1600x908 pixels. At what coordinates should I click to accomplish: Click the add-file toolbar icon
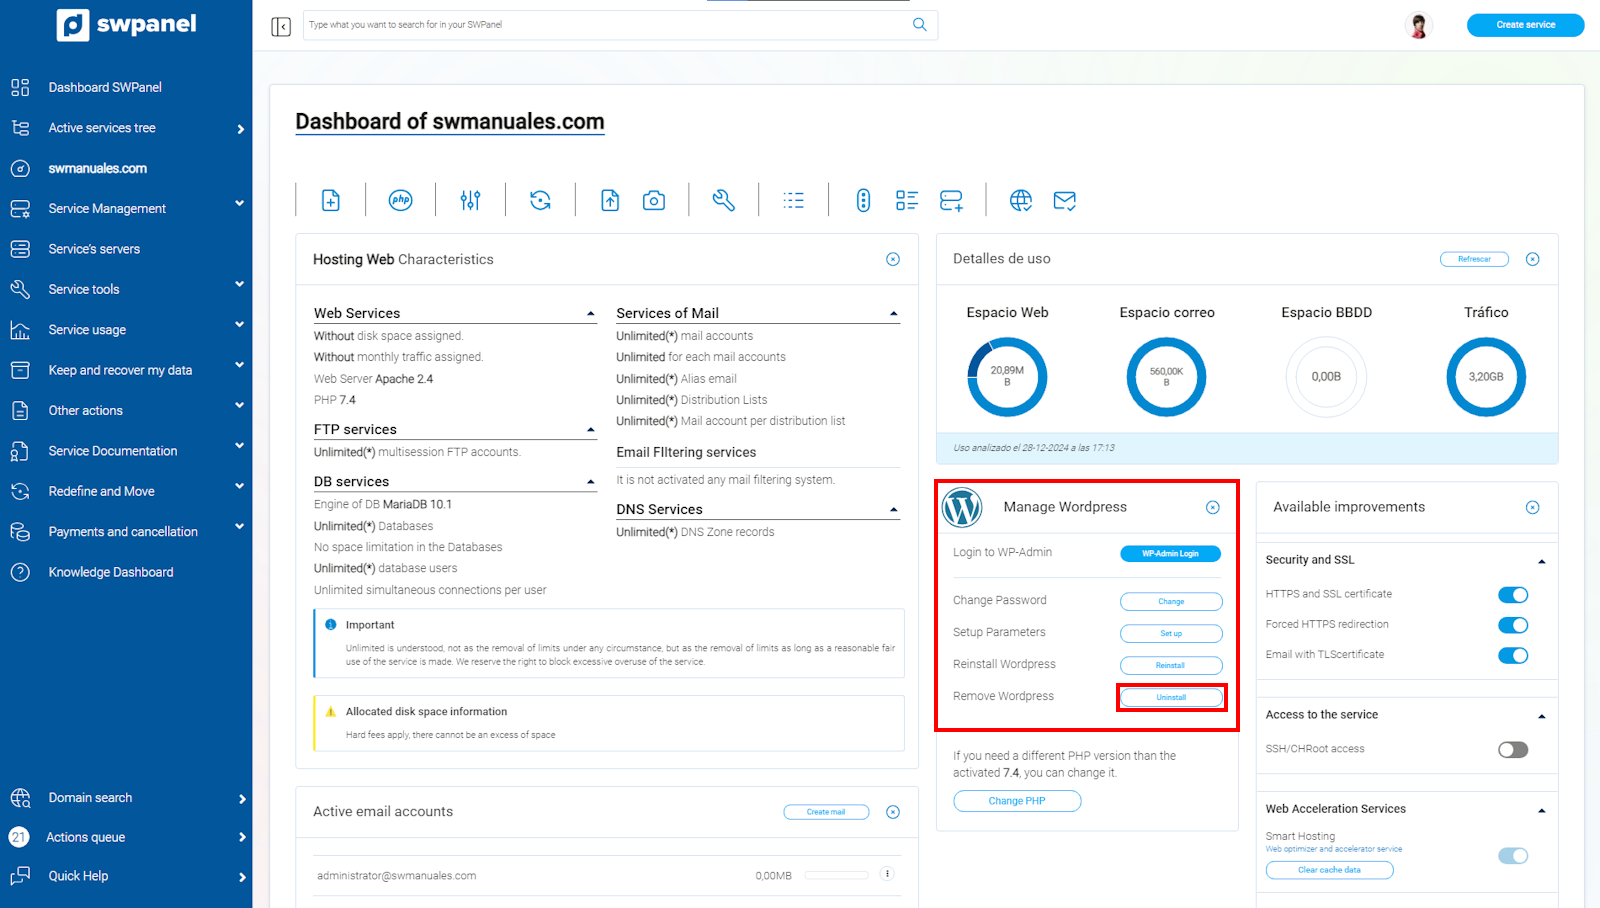point(331,201)
